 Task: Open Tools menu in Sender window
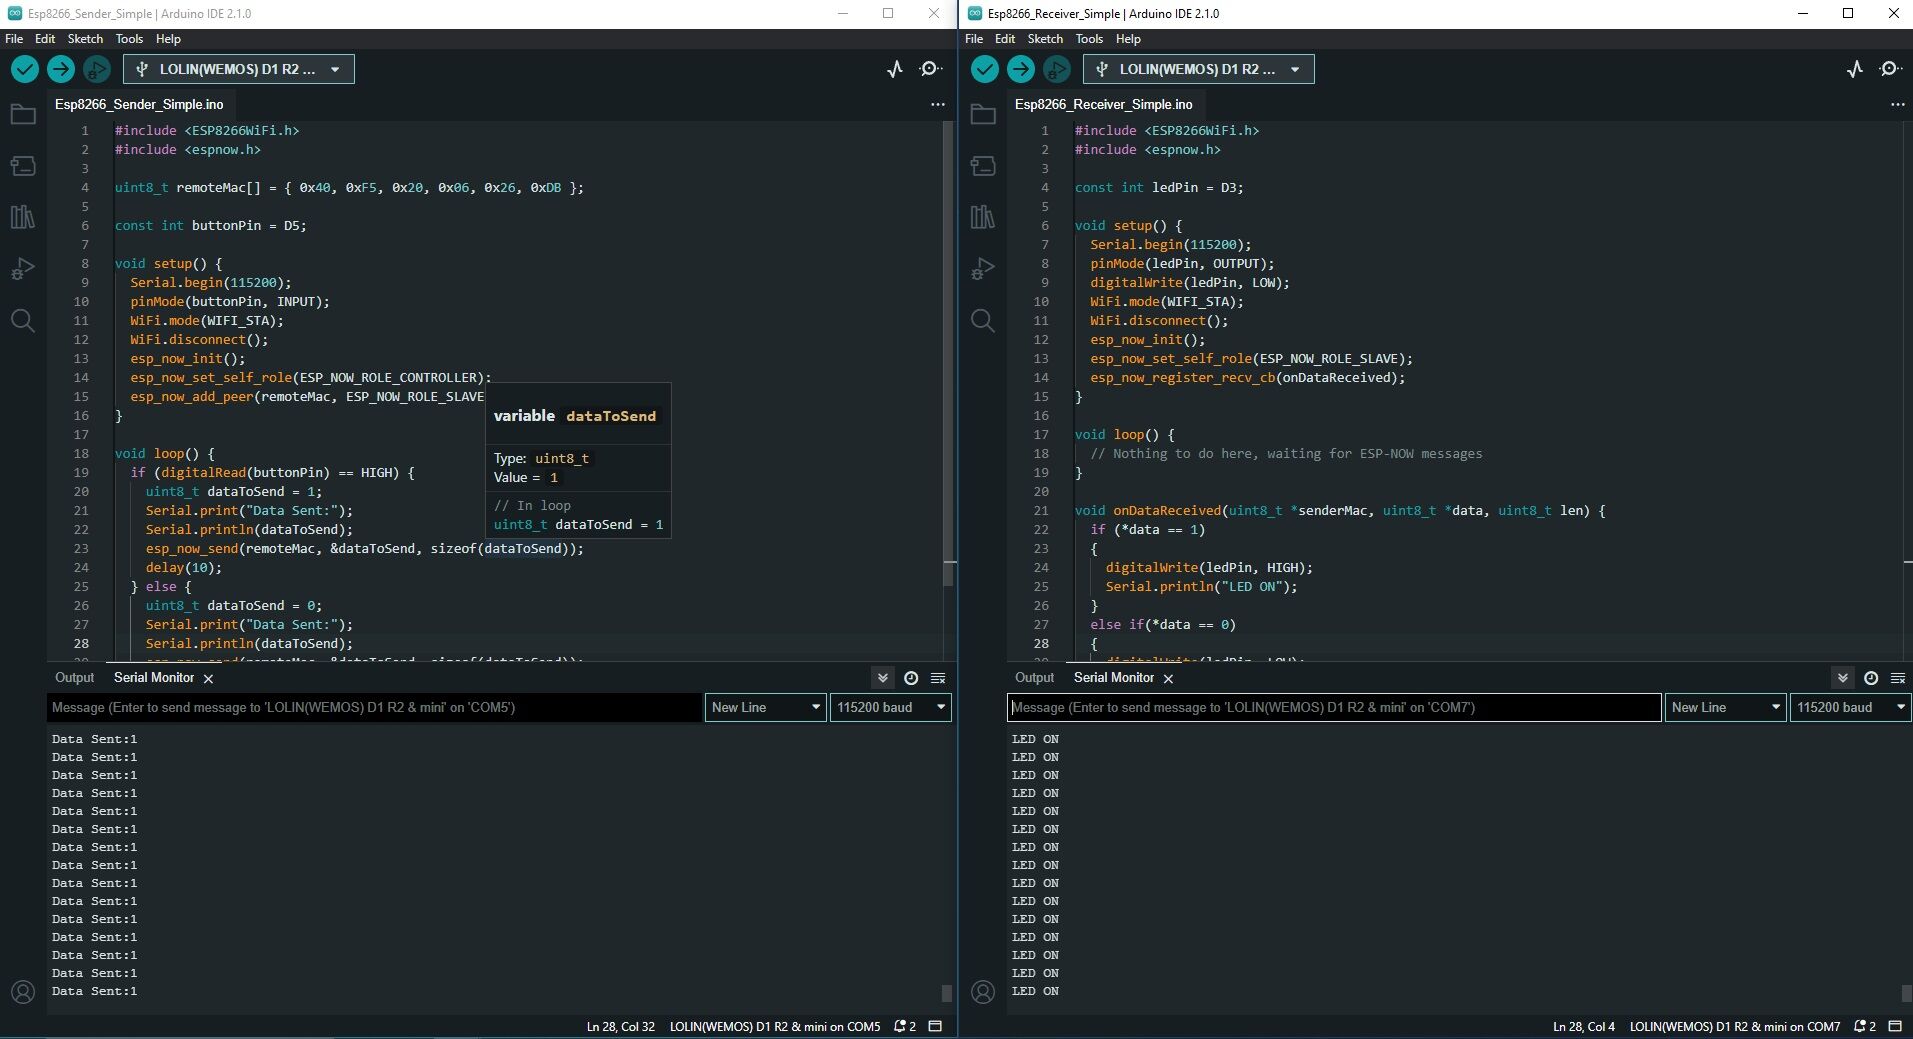point(129,39)
